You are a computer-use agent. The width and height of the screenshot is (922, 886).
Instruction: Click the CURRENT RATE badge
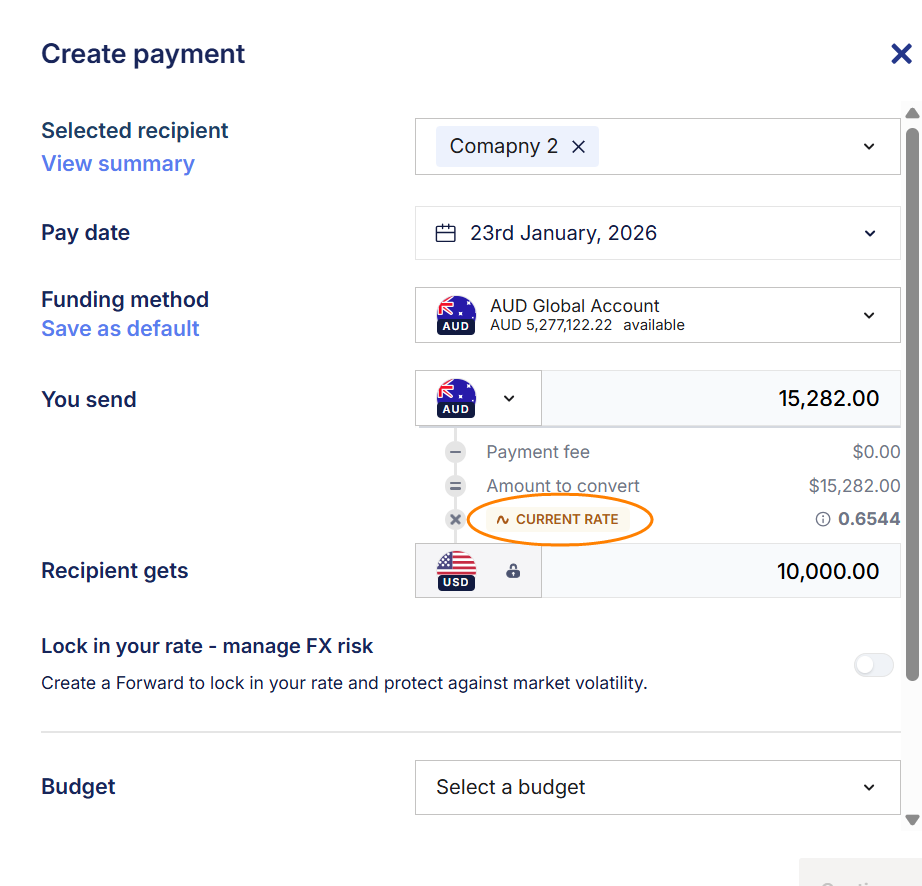pyautogui.click(x=558, y=519)
